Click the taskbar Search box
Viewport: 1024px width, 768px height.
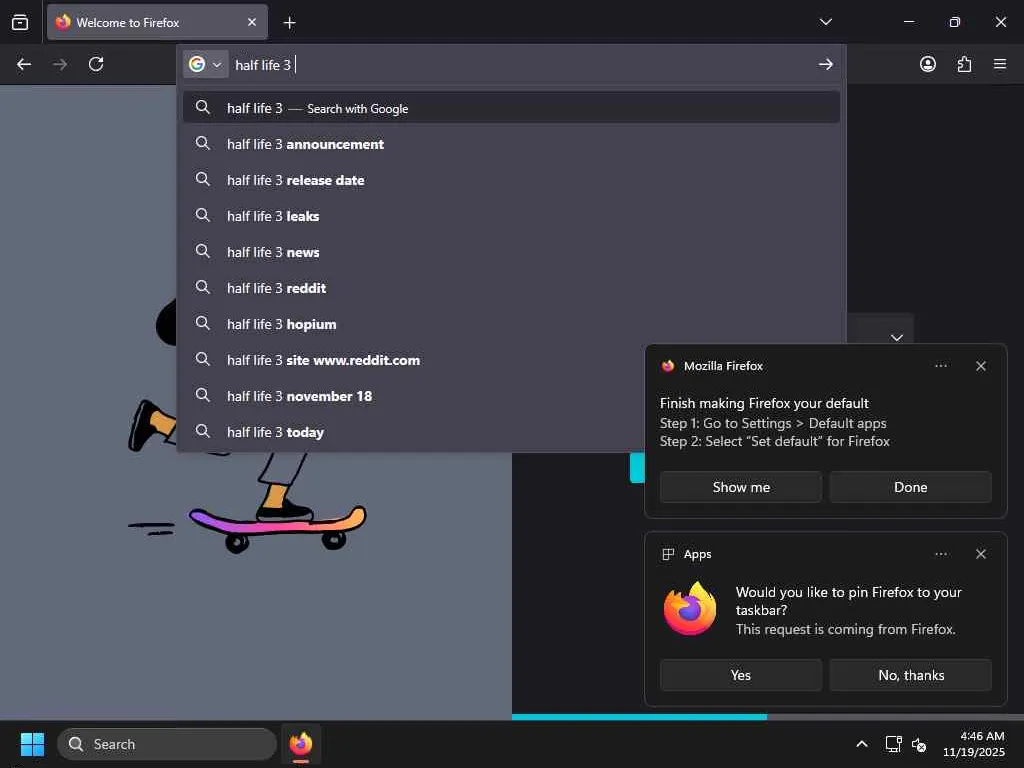167,744
